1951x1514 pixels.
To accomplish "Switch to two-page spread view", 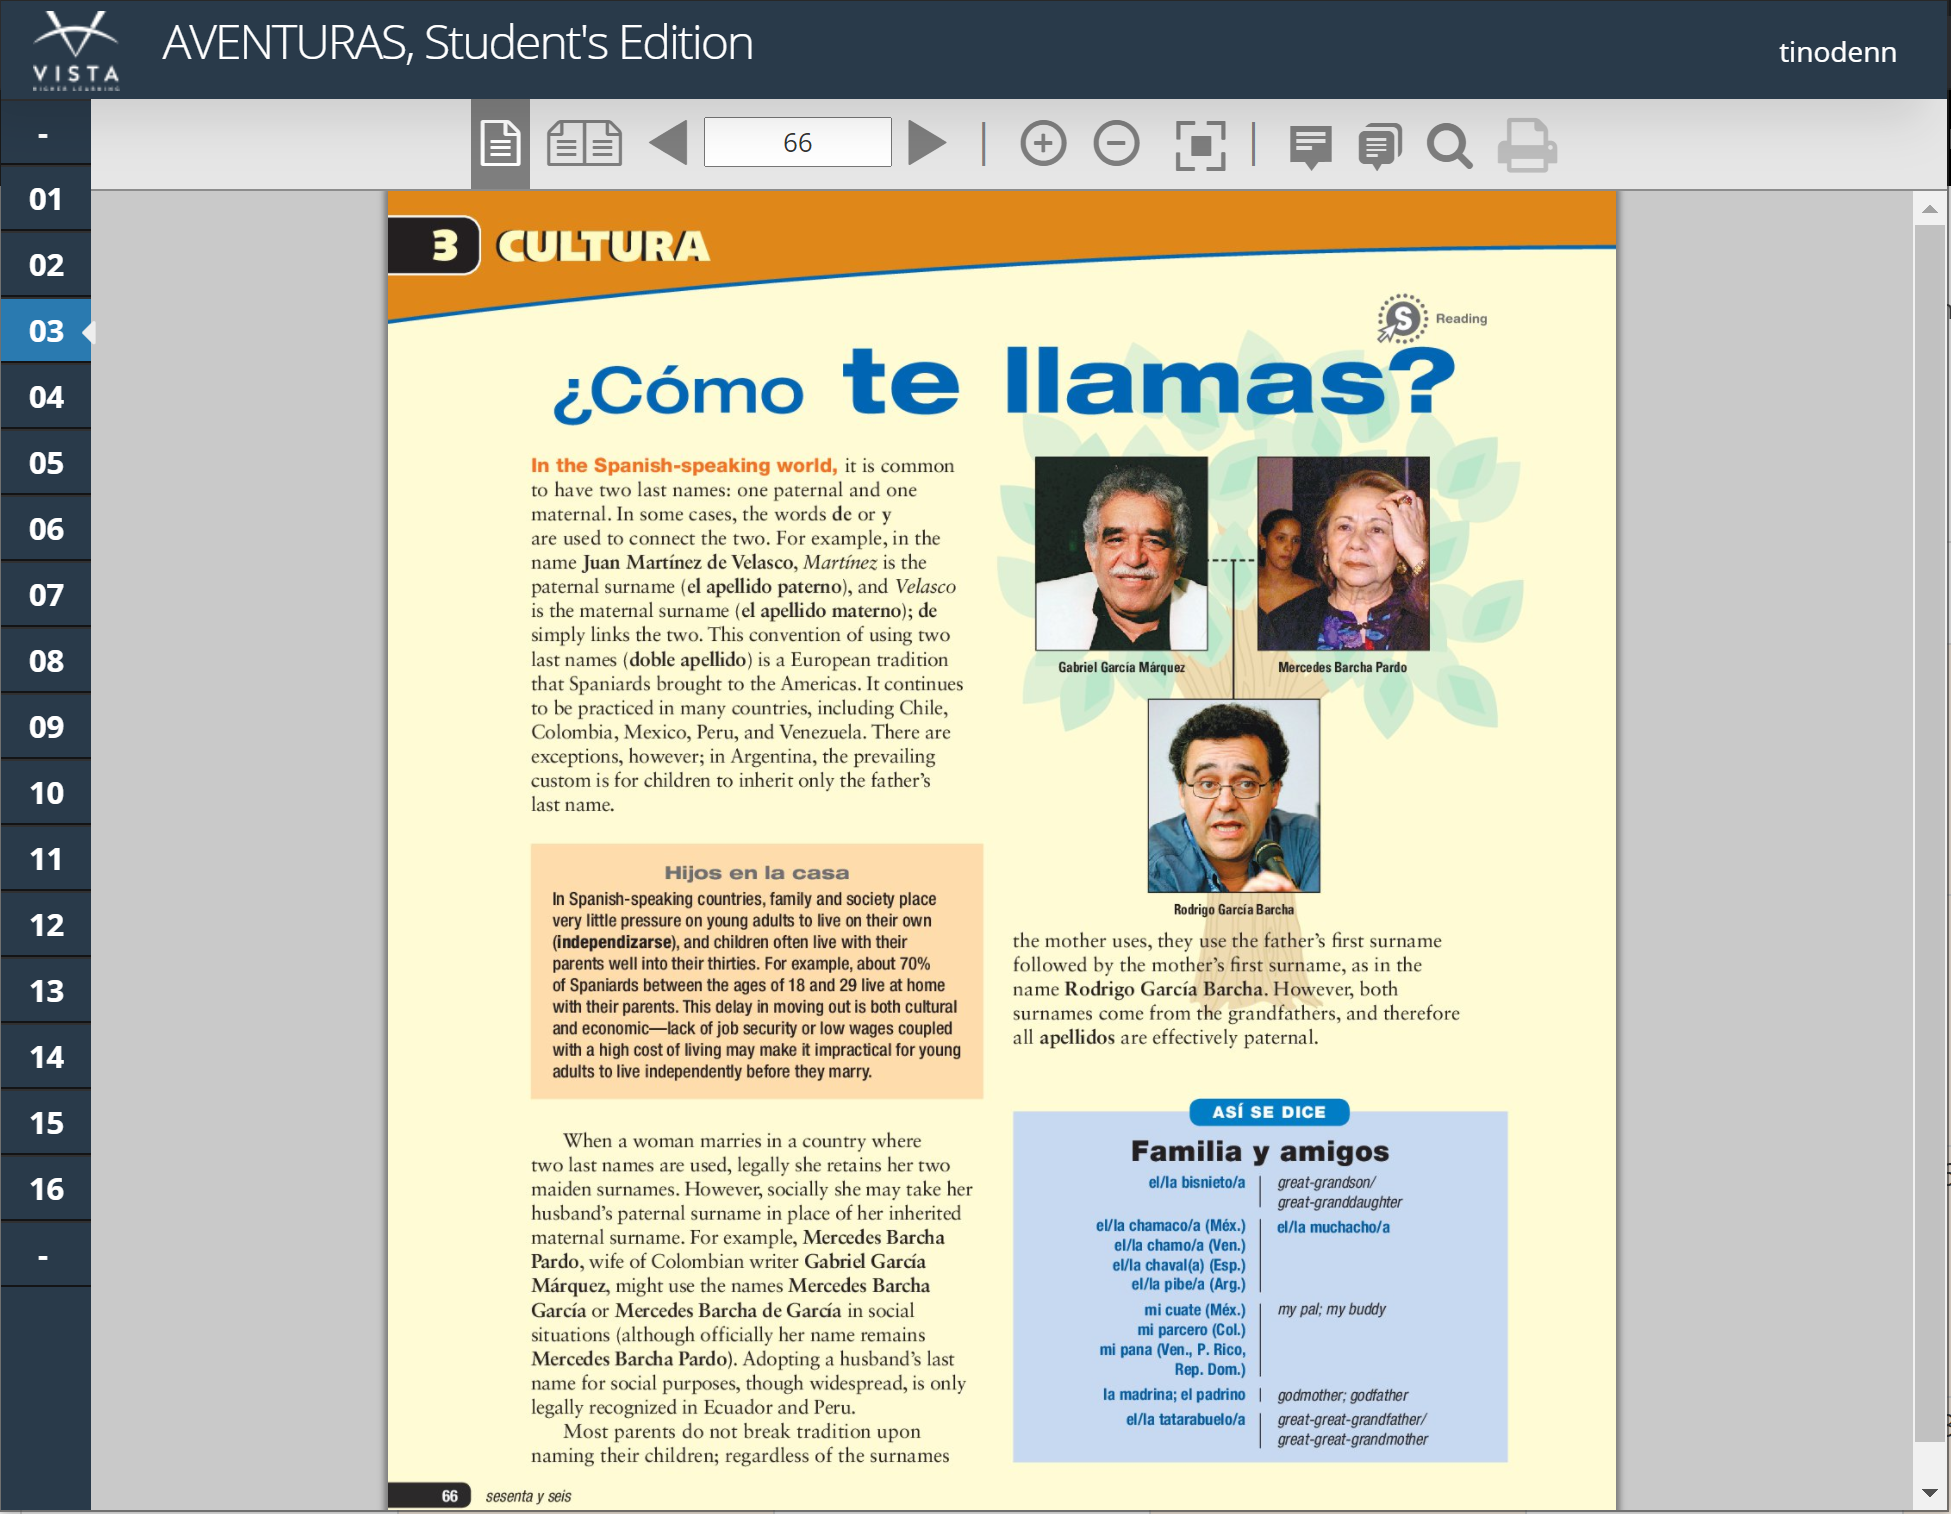I will pos(584,144).
